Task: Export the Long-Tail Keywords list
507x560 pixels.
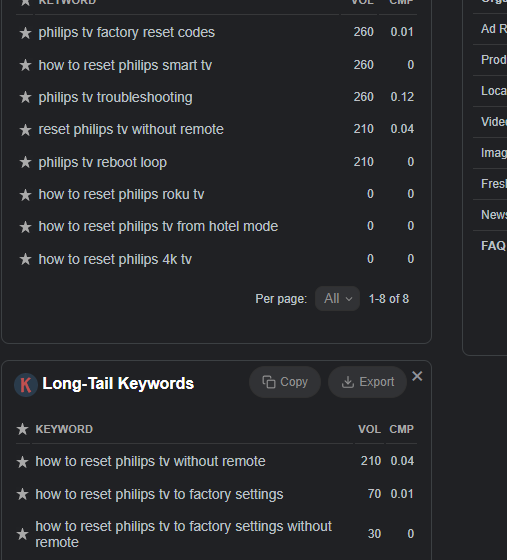Action: coord(367,382)
